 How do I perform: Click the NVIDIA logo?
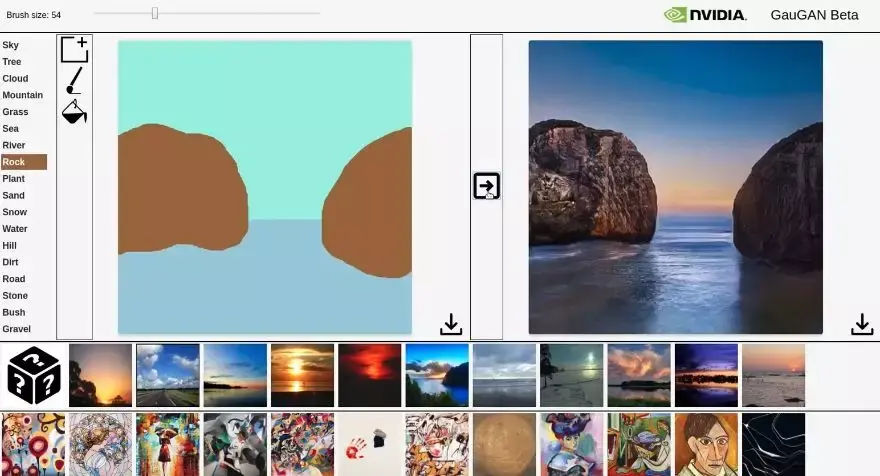tap(705, 15)
